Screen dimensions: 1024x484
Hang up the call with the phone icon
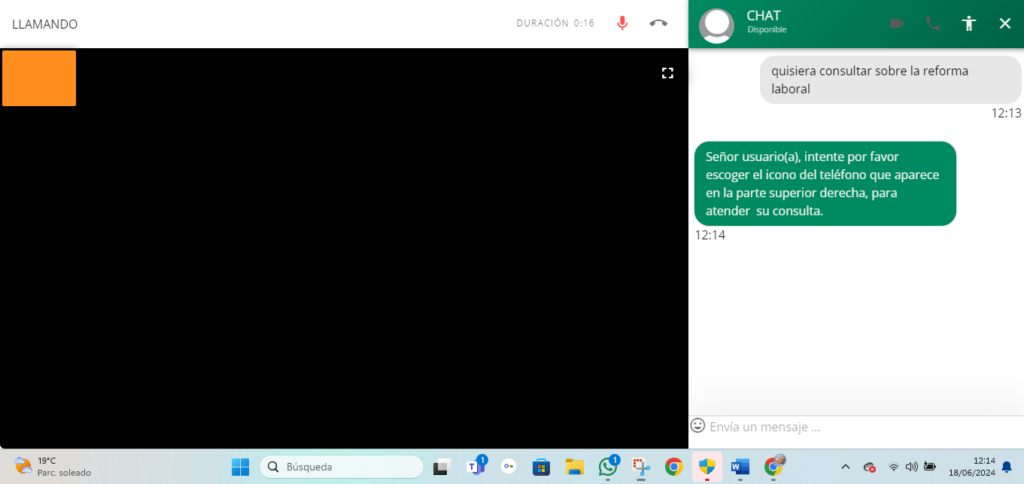(x=658, y=23)
